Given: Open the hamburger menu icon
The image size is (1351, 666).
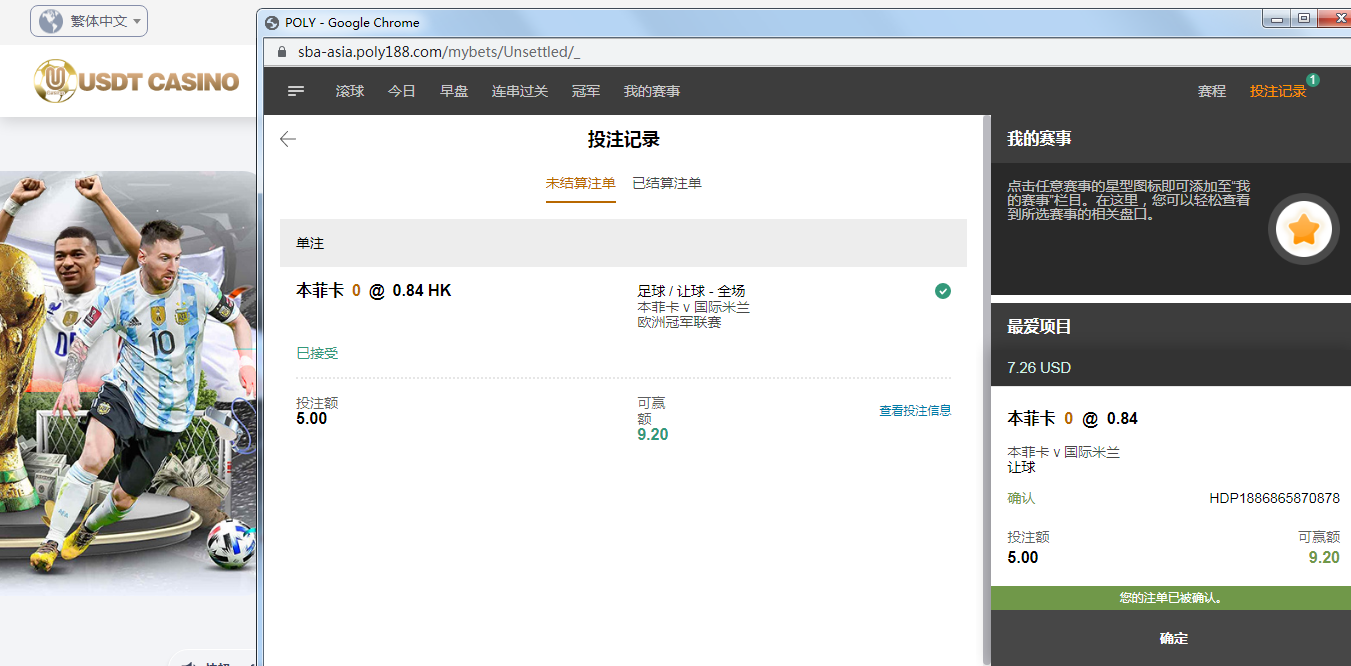Looking at the screenshot, I should tap(296, 91).
